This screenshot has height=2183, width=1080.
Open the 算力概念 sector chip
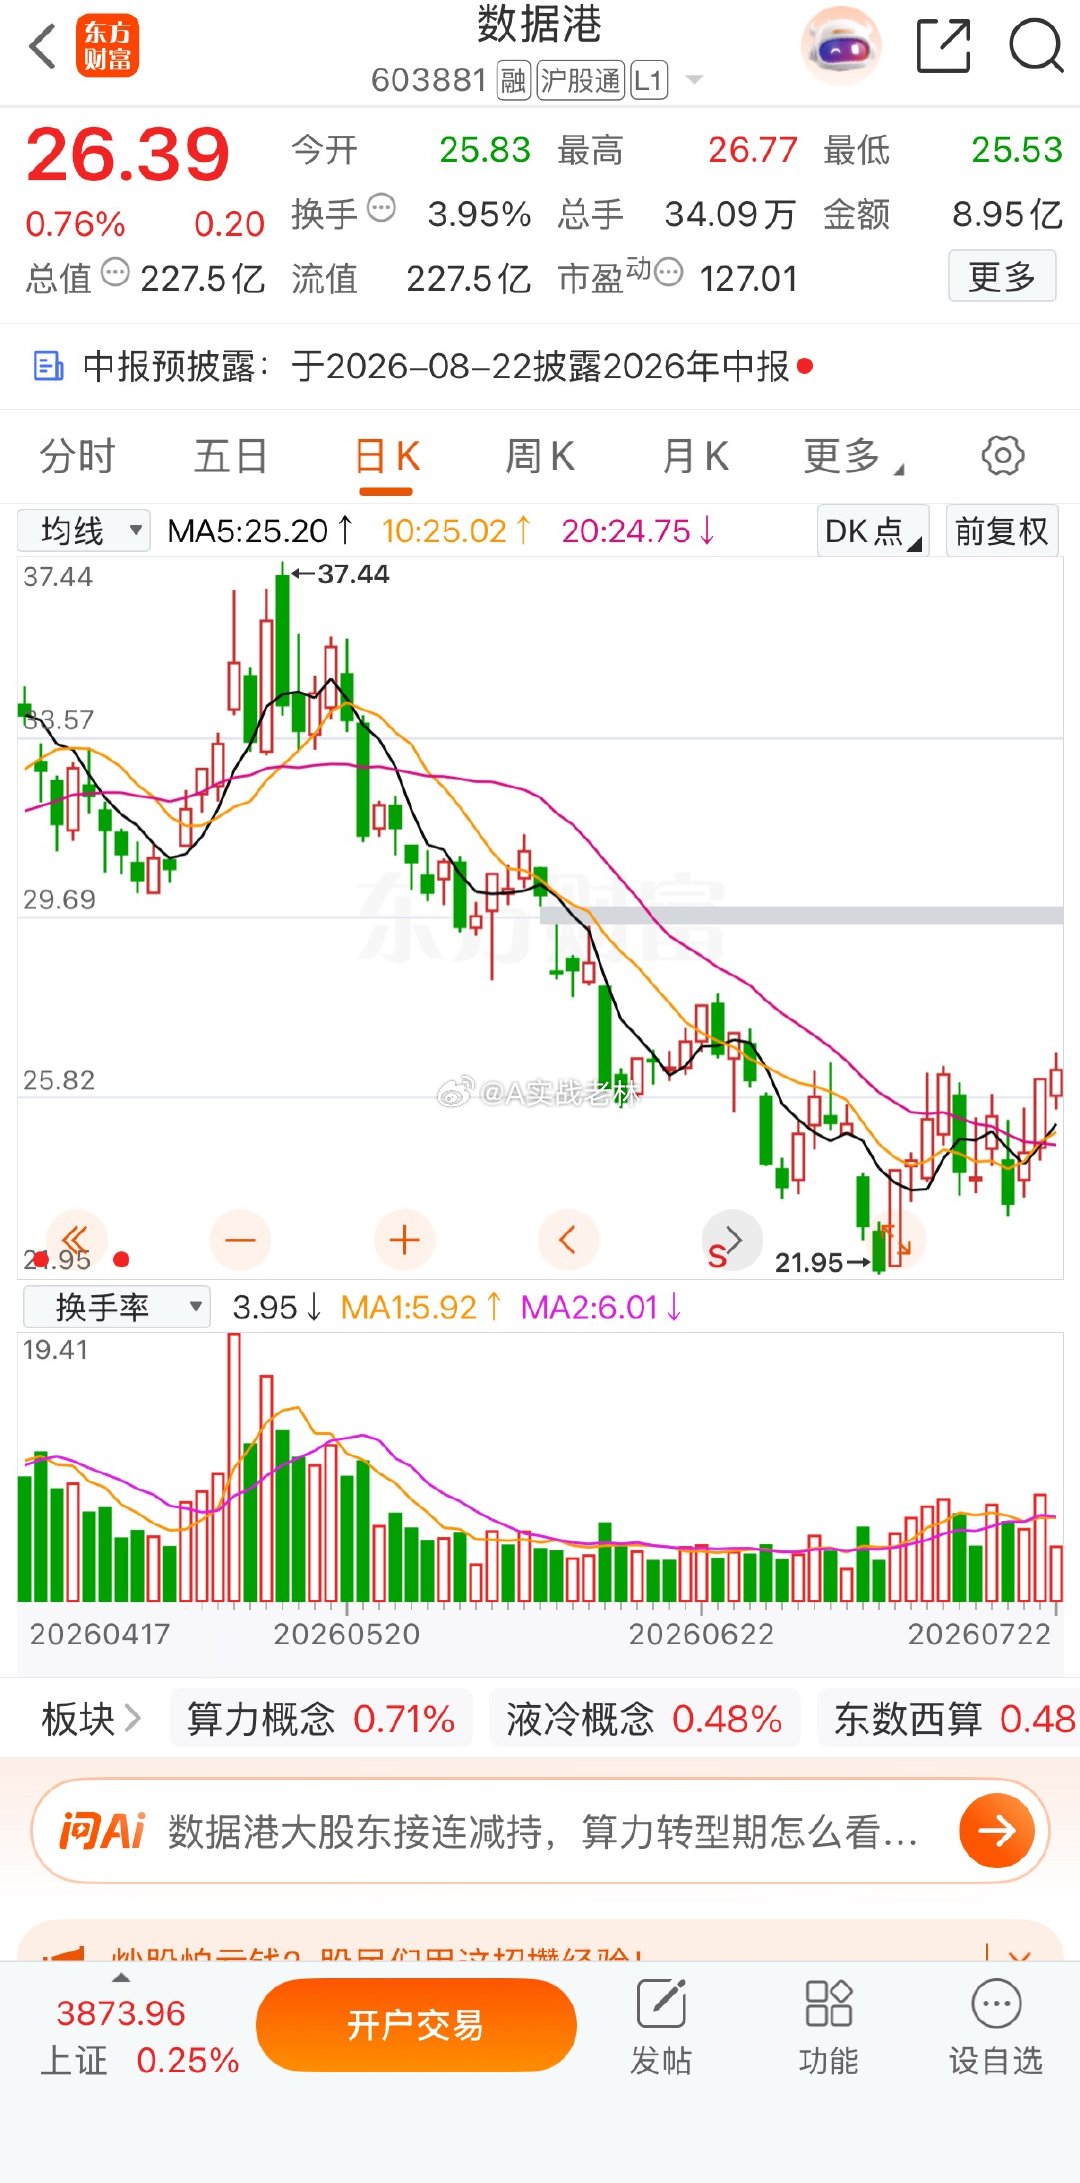[321, 1719]
